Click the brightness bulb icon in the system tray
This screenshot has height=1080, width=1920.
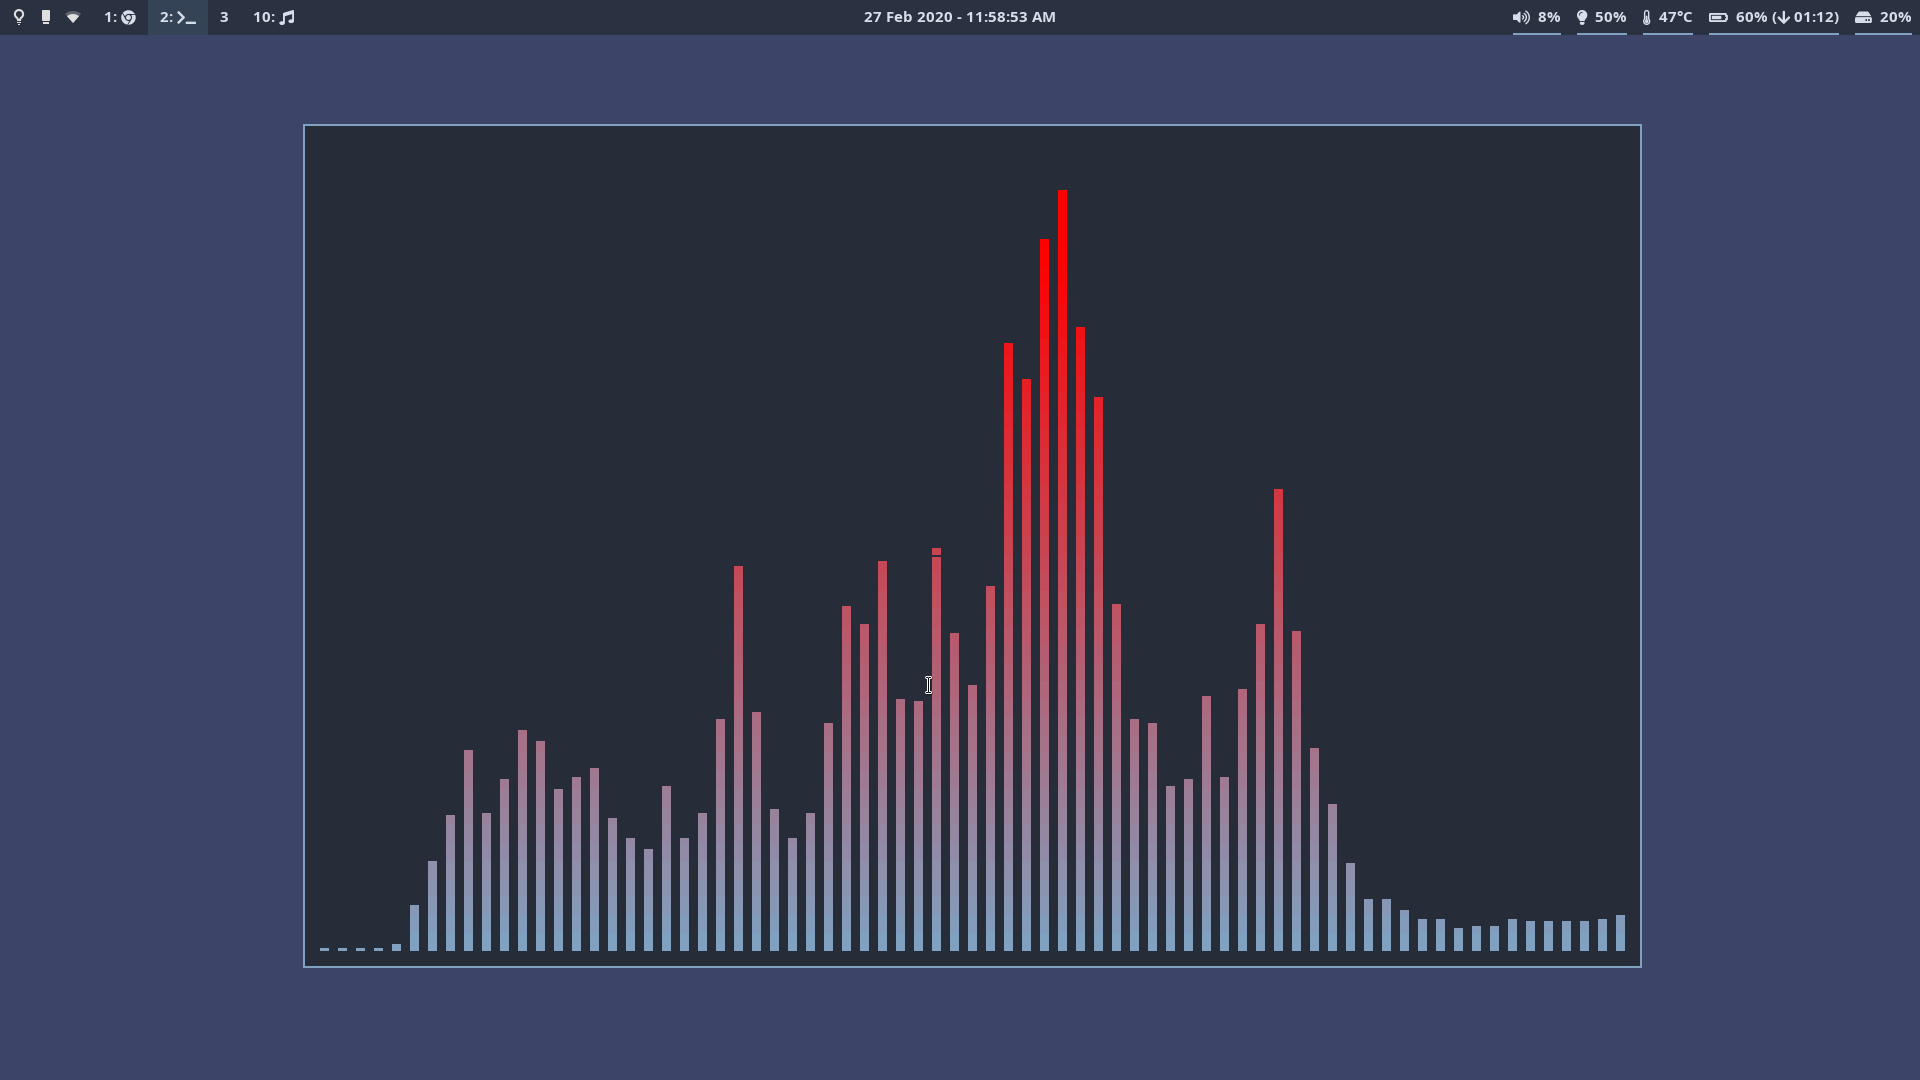tap(1583, 17)
